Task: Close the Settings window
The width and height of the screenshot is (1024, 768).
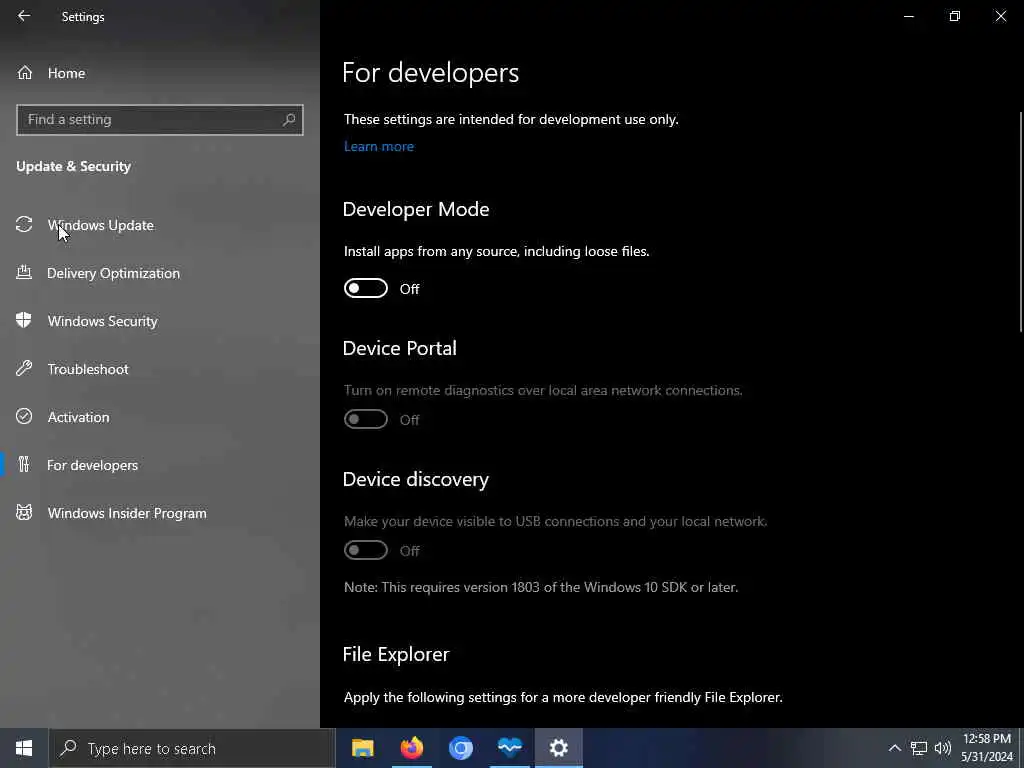Action: [x=1000, y=16]
